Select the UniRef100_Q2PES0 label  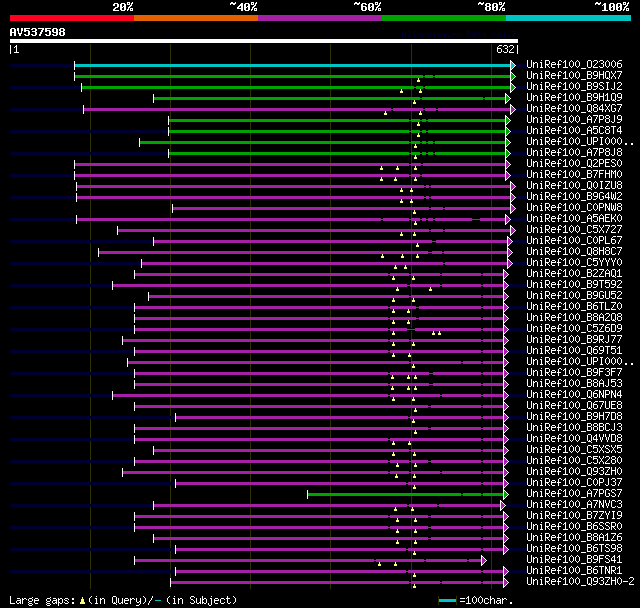click(574, 164)
